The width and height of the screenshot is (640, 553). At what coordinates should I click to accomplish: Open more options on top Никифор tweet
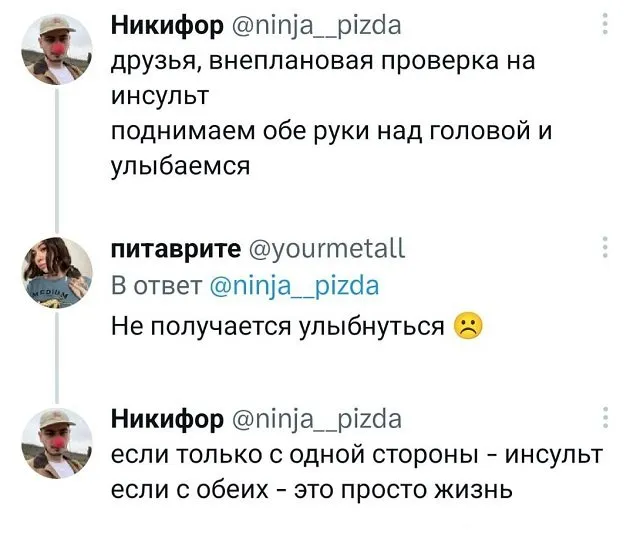tap(602, 24)
